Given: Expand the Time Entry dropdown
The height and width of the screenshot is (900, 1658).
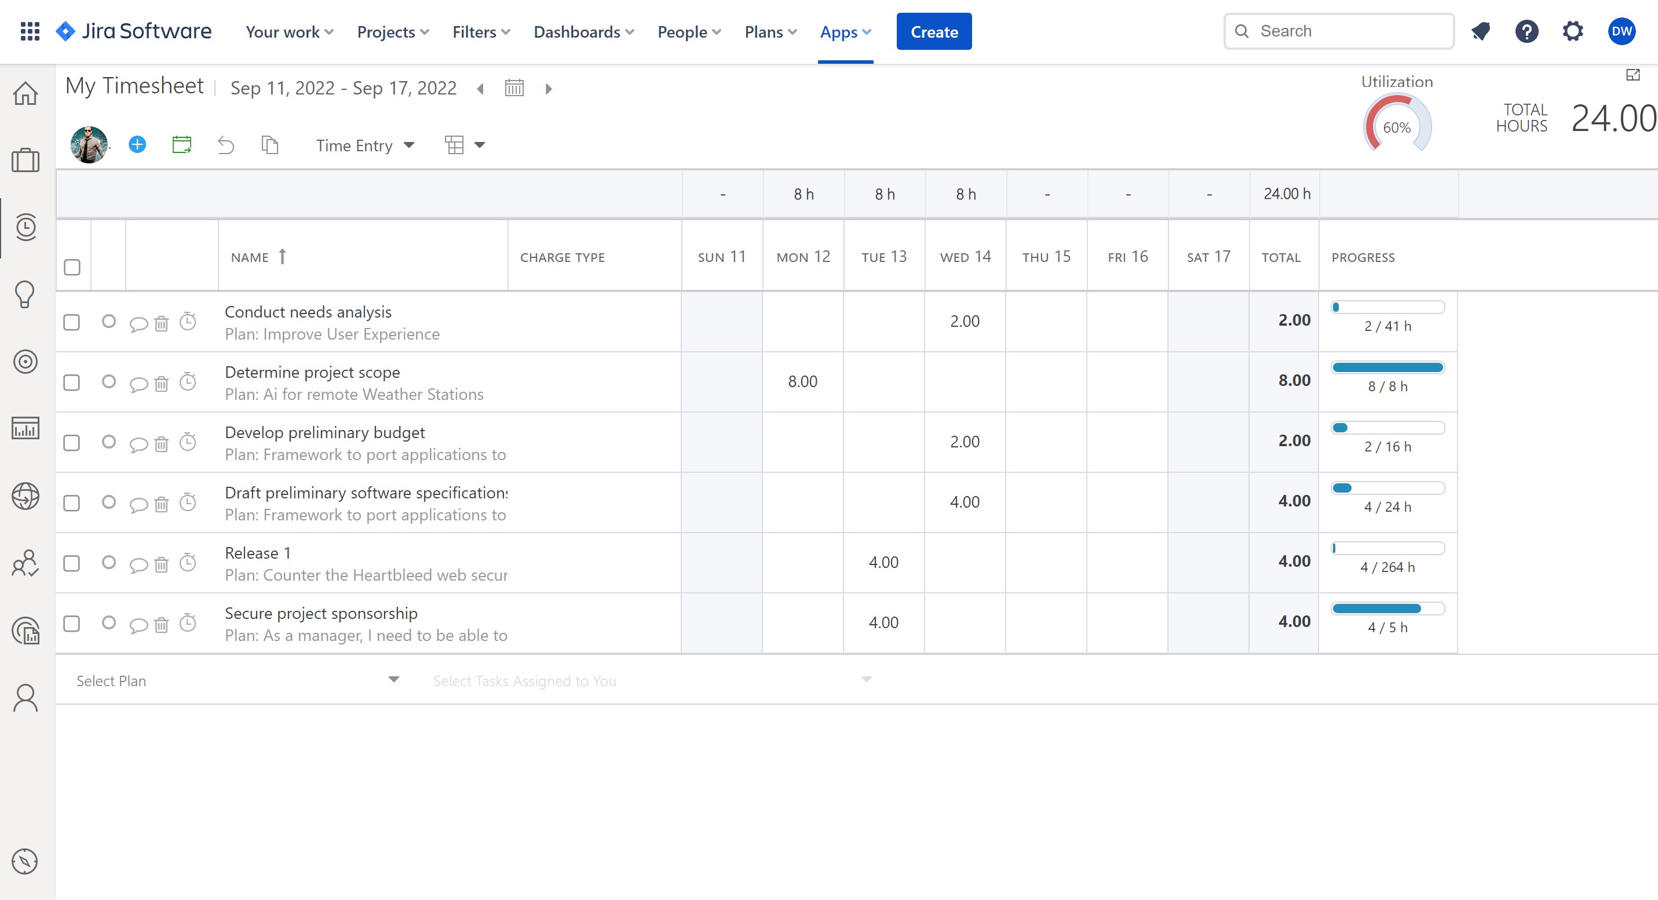Looking at the screenshot, I should (x=365, y=145).
